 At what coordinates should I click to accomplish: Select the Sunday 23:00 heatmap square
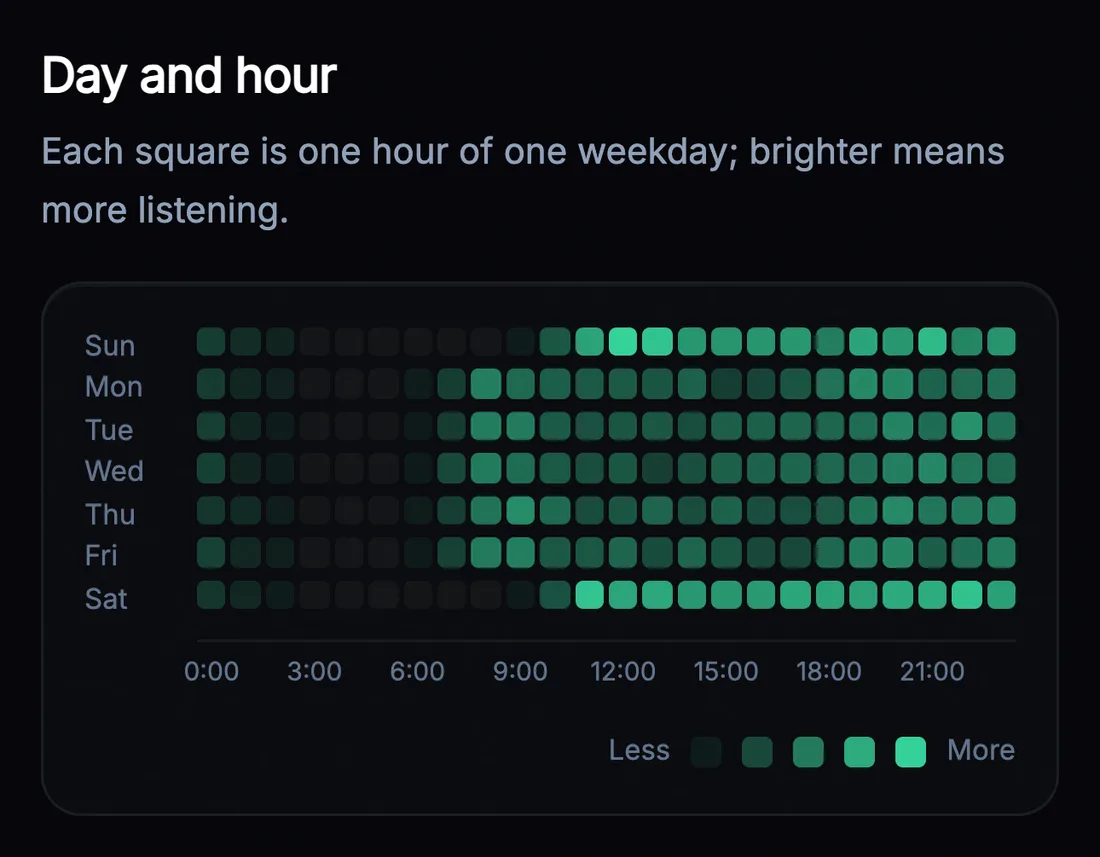(1001, 342)
